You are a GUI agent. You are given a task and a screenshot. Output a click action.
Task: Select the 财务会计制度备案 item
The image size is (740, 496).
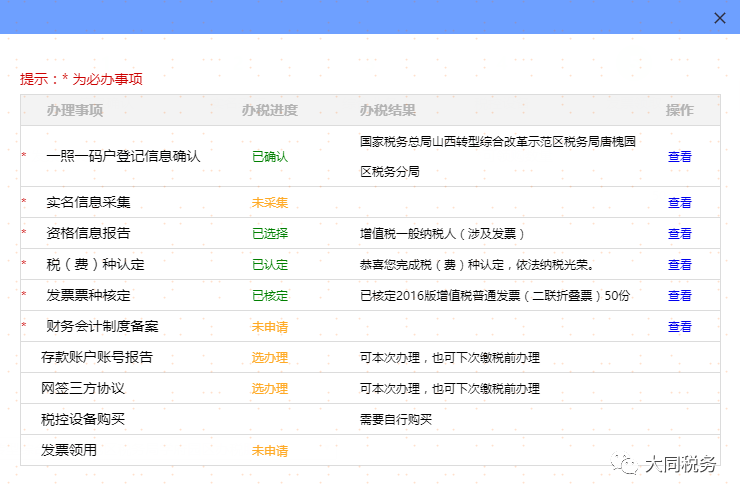(x=102, y=326)
